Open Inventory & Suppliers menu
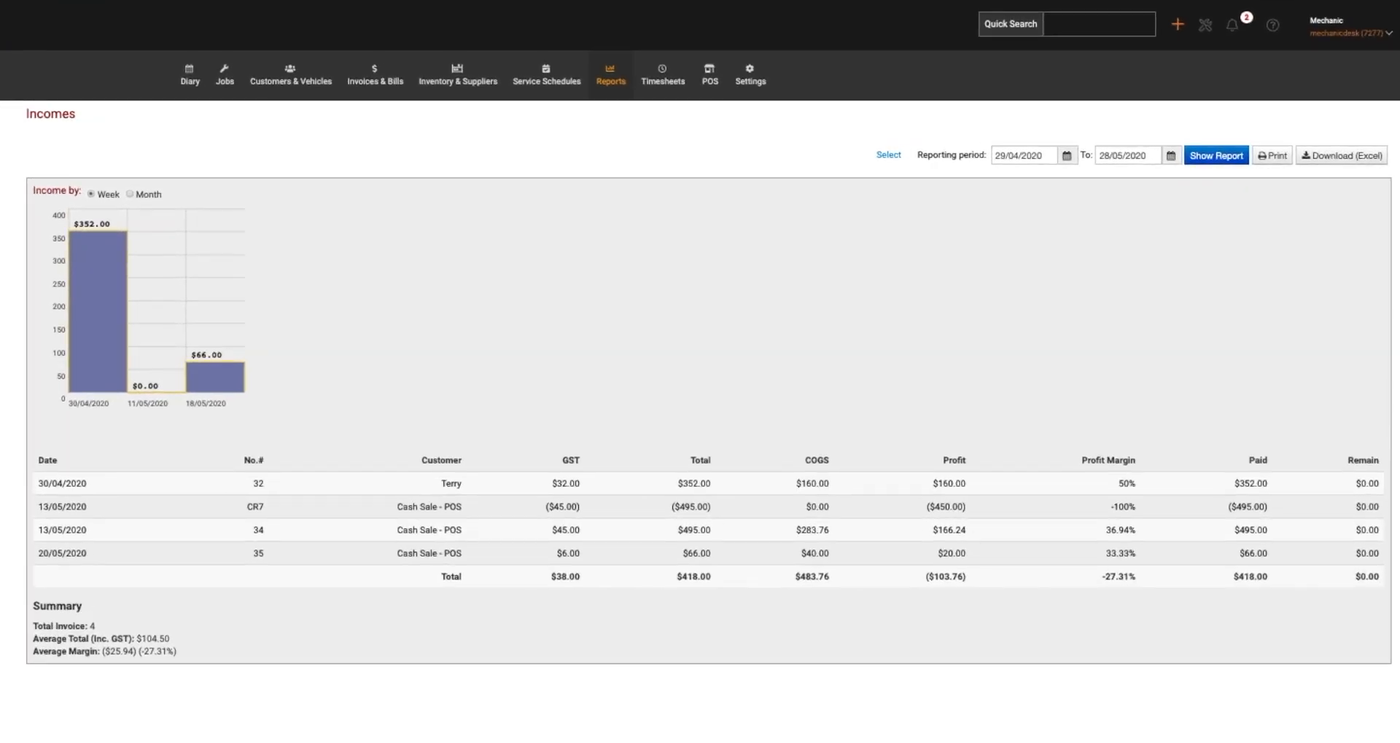 coord(458,75)
